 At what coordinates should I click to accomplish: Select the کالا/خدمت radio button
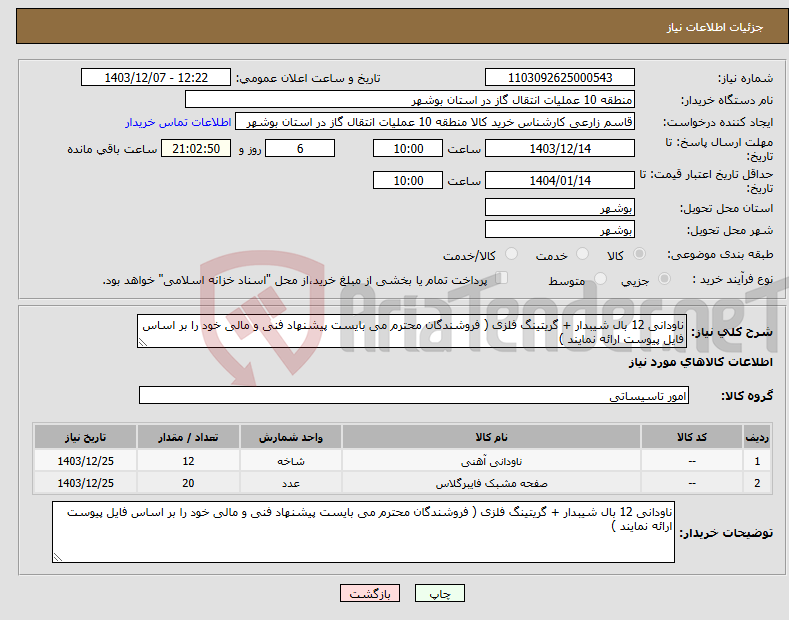click(x=511, y=254)
